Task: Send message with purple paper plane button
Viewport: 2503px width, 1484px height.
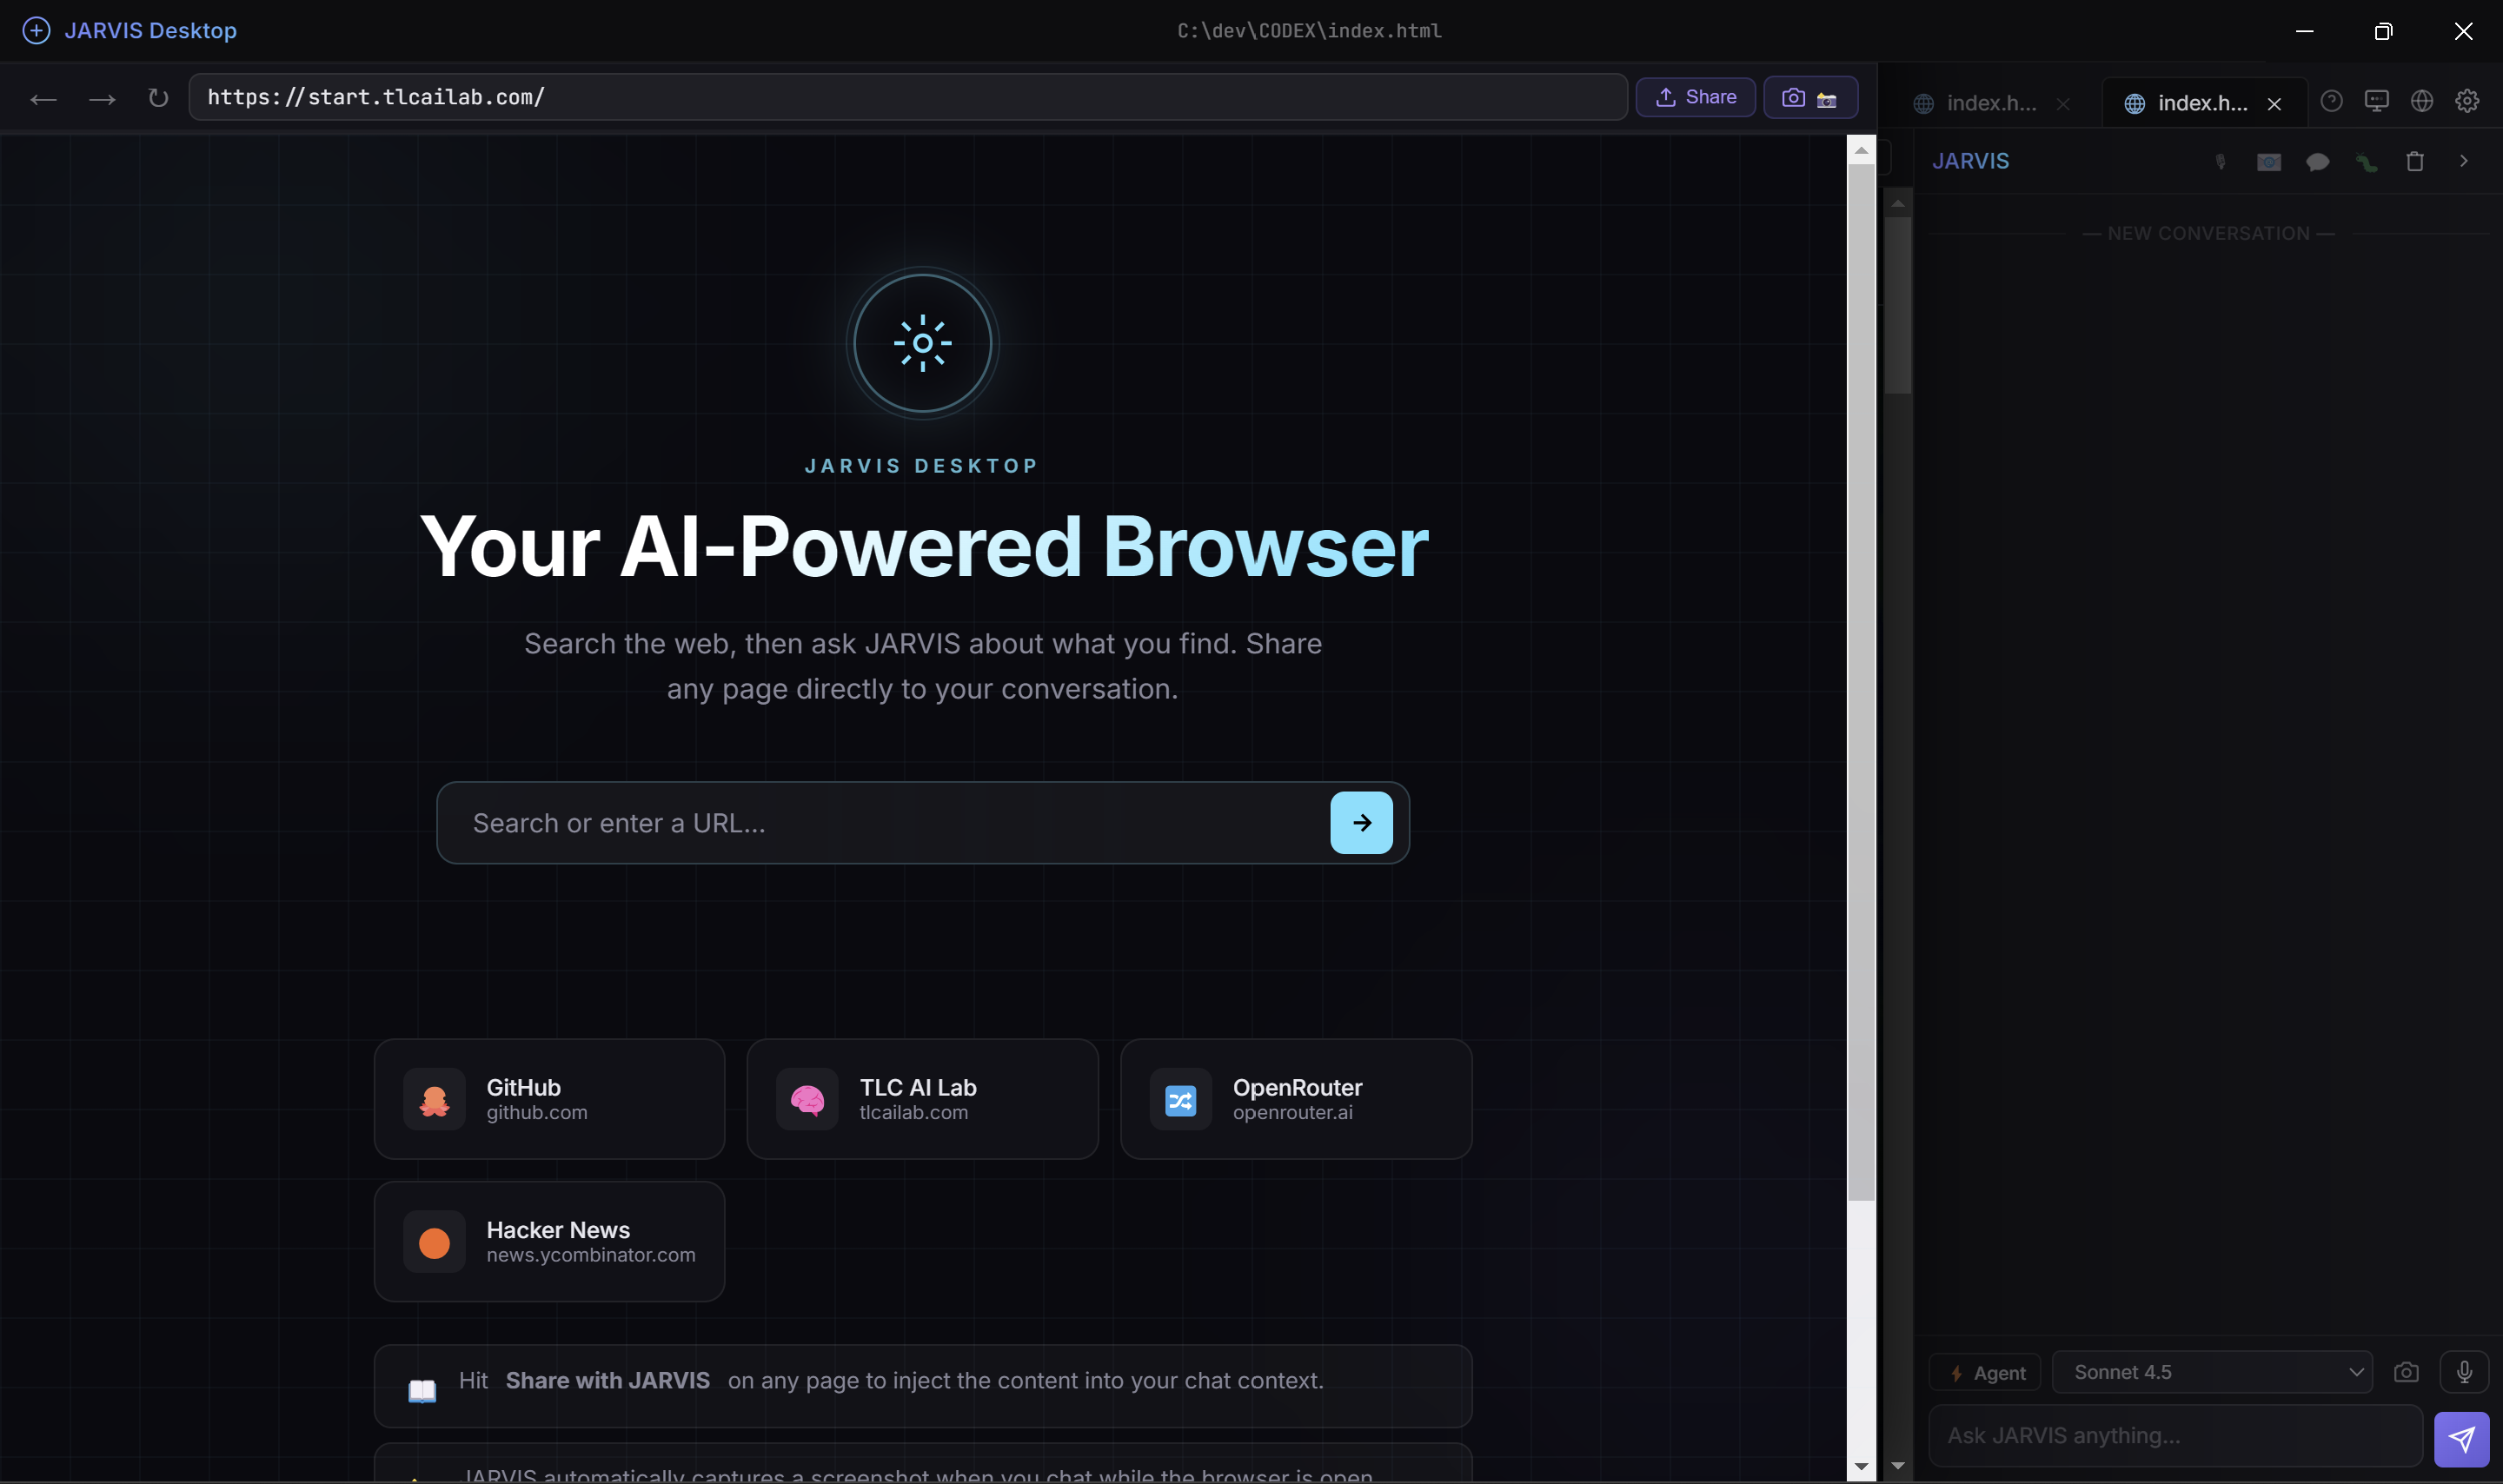Action: [x=2461, y=1439]
